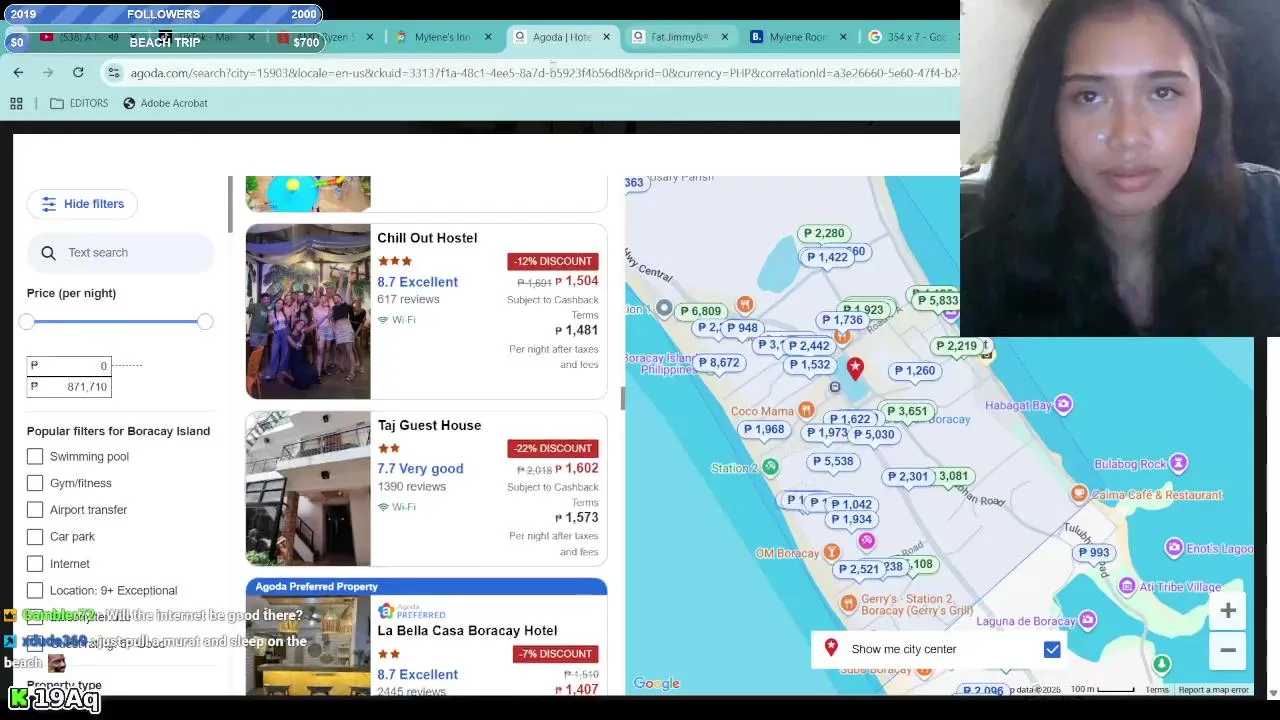Viewport: 1280px width, 720px height.
Task: Click the Laguna de Boracay marker
Action: click(x=1087, y=620)
